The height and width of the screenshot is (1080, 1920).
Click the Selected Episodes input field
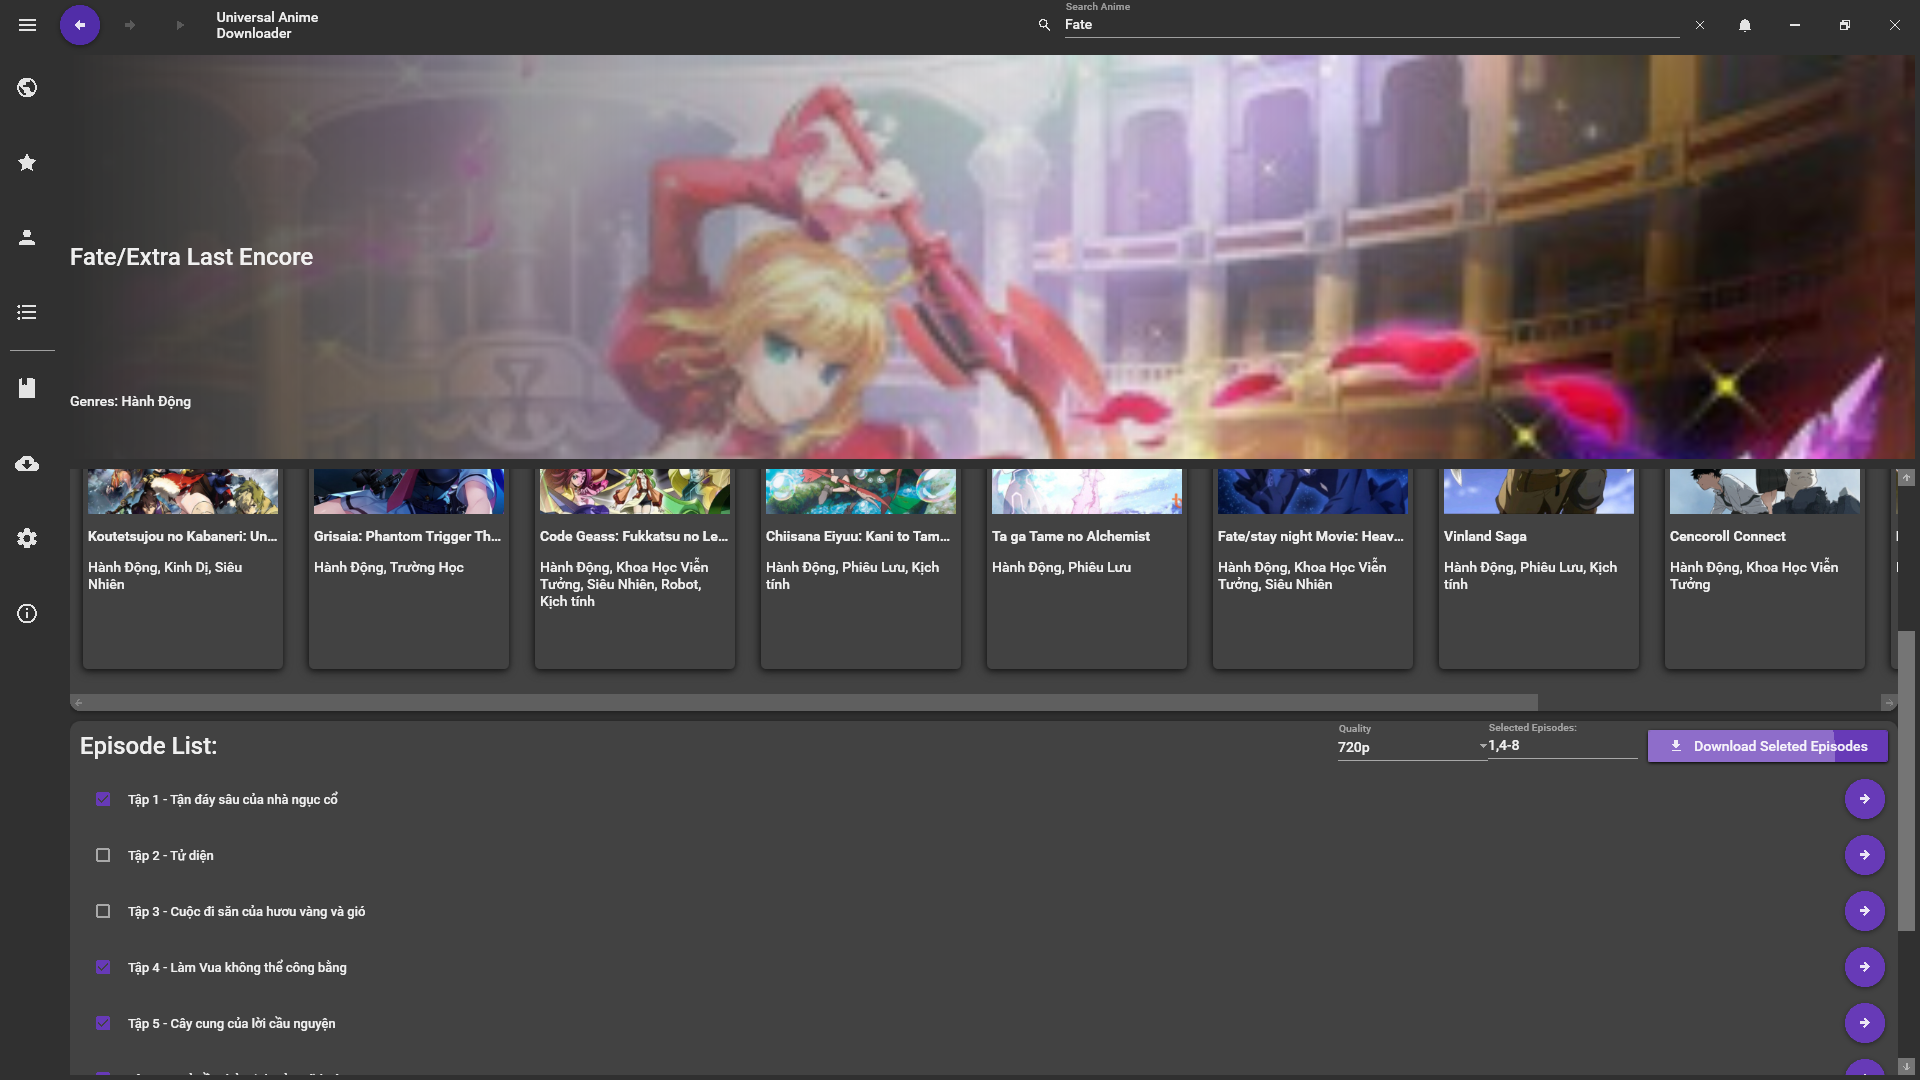(1560, 746)
